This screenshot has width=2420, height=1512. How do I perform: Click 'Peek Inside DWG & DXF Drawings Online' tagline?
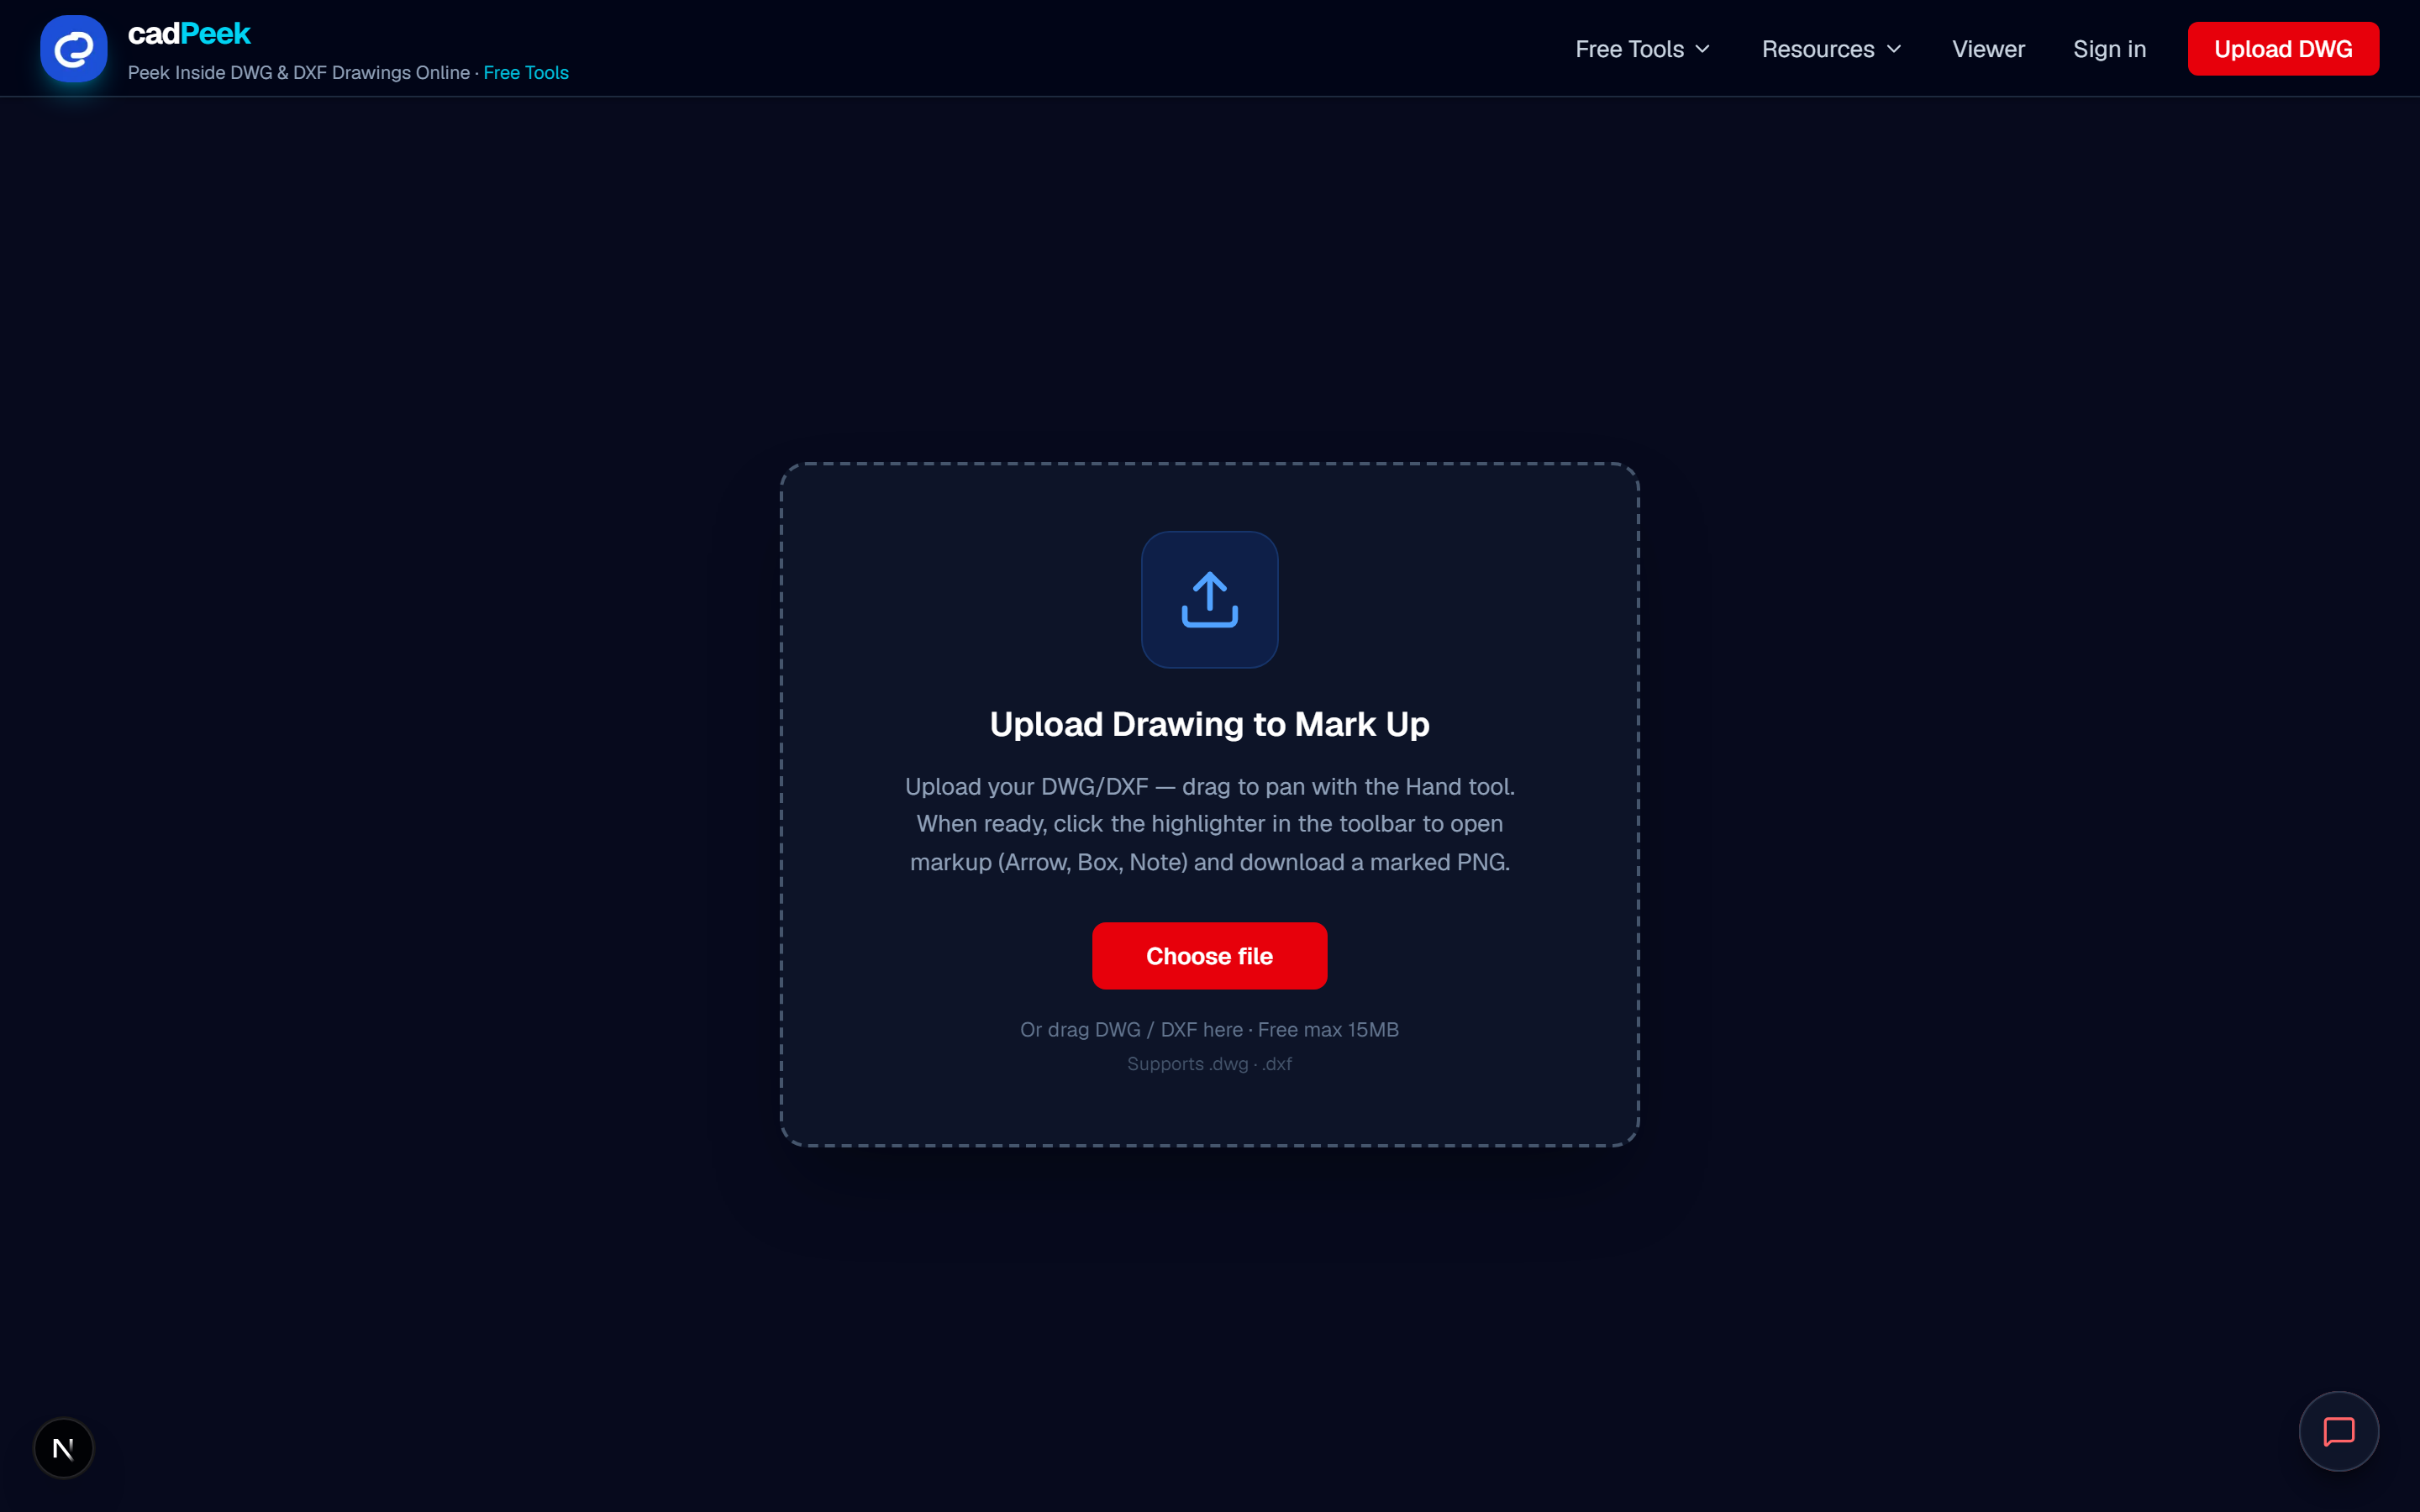click(299, 73)
